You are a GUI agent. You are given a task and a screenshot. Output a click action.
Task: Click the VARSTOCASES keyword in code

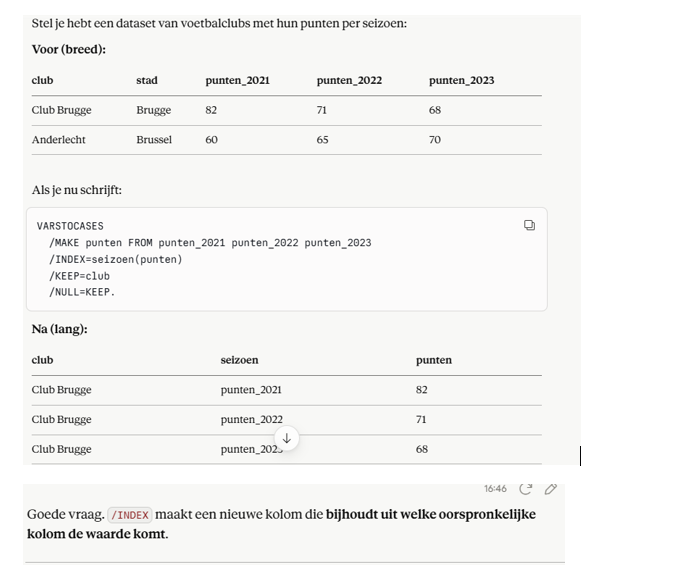tap(70, 226)
